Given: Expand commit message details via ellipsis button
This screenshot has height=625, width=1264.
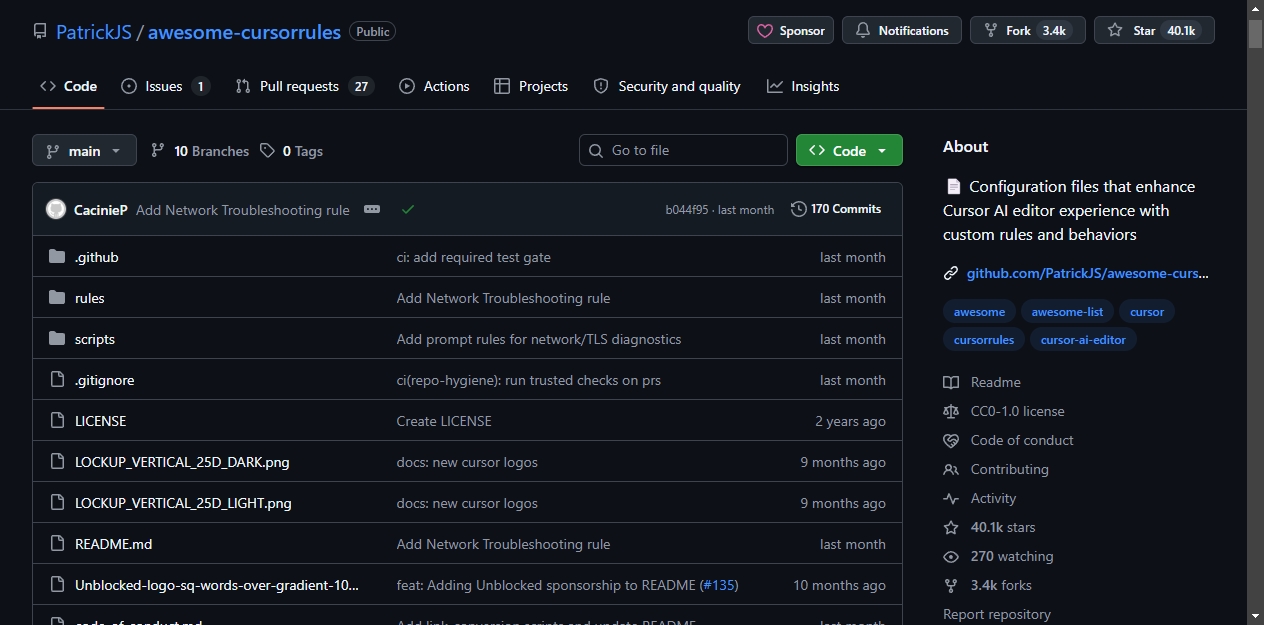Looking at the screenshot, I should [x=372, y=209].
